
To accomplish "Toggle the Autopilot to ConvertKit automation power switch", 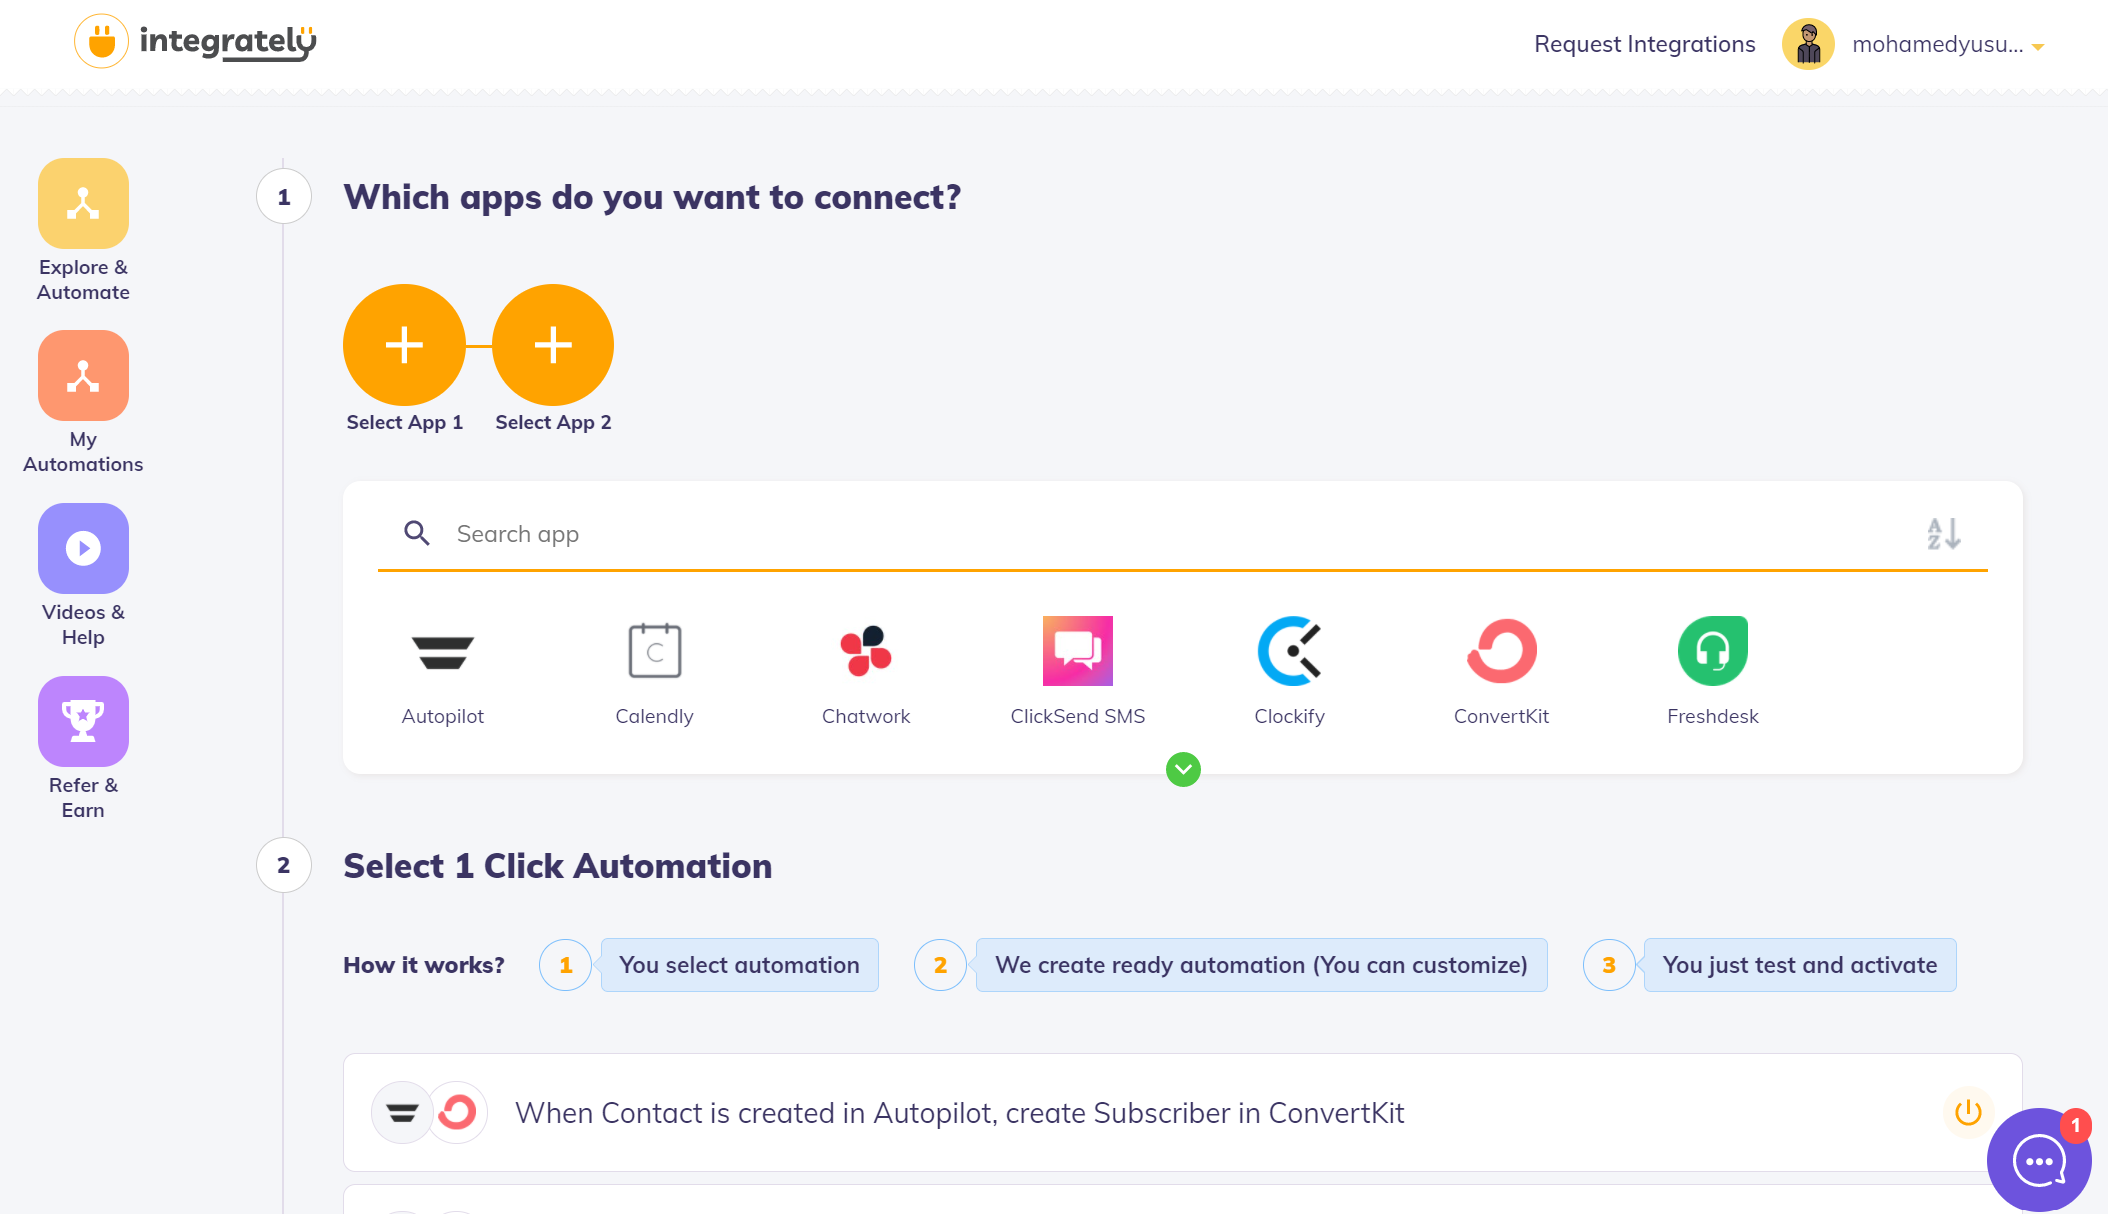I will tap(1968, 1112).
